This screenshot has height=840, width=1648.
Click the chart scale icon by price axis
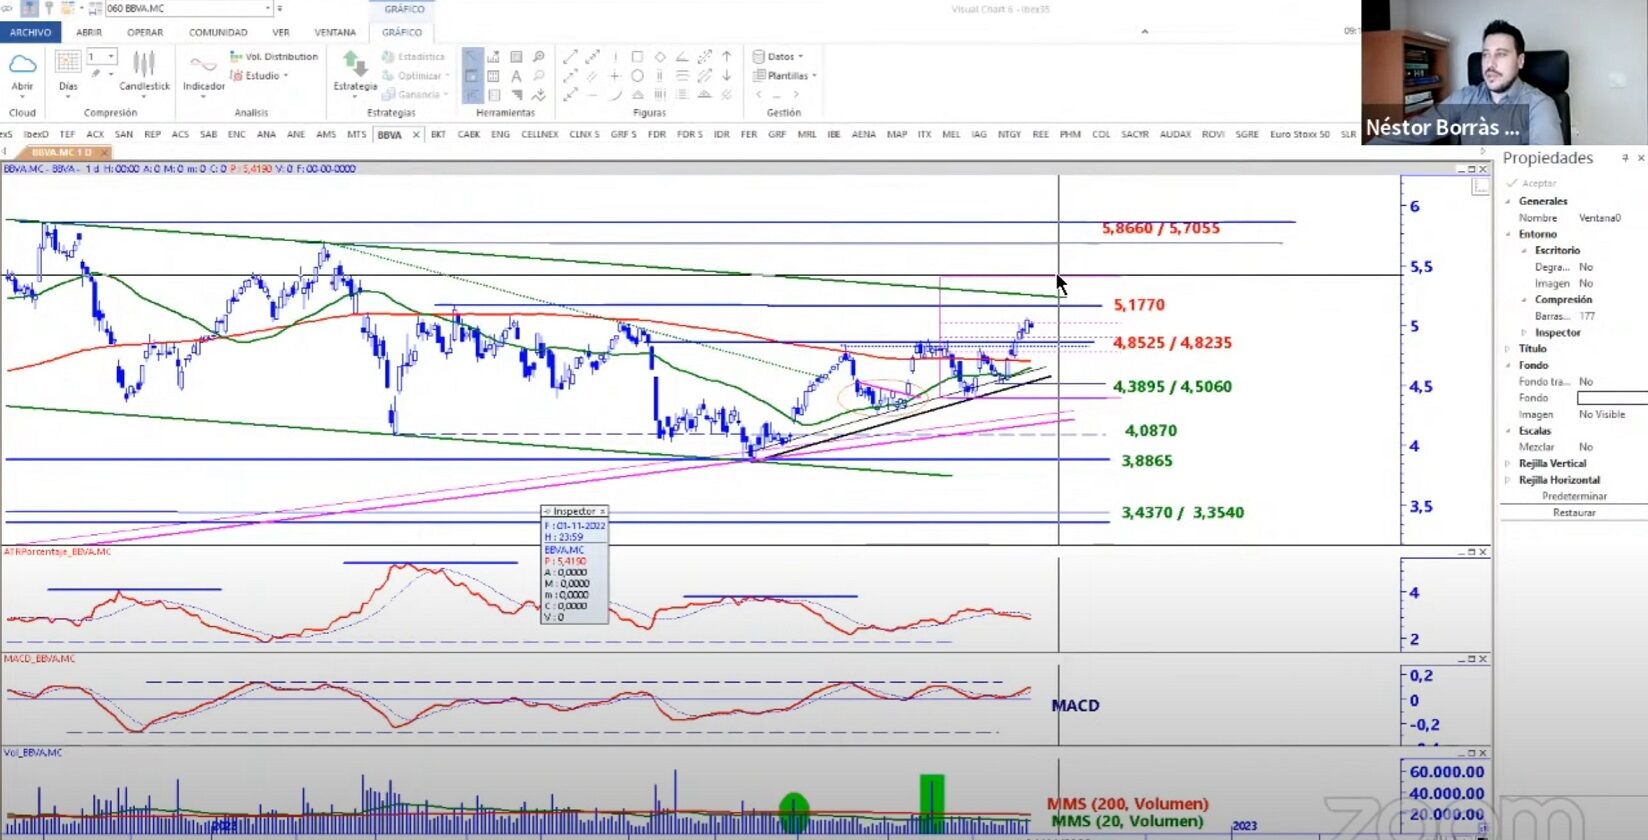(1480, 187)
